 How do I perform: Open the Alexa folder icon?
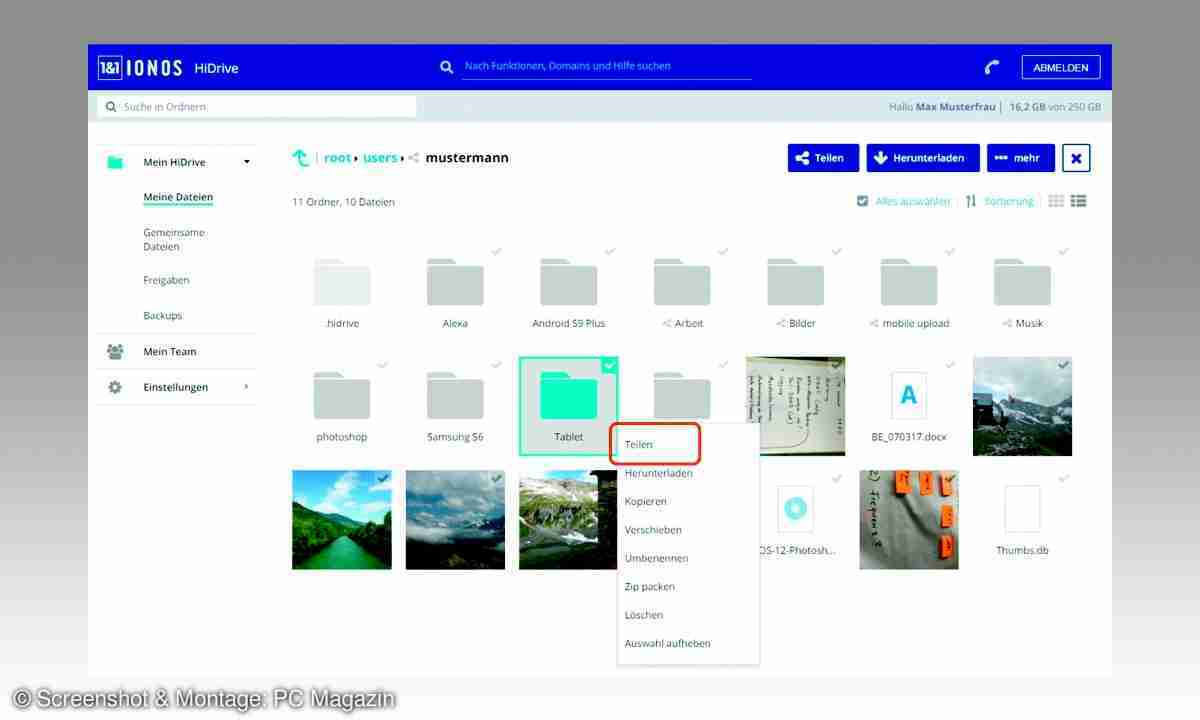pos(455,283)
